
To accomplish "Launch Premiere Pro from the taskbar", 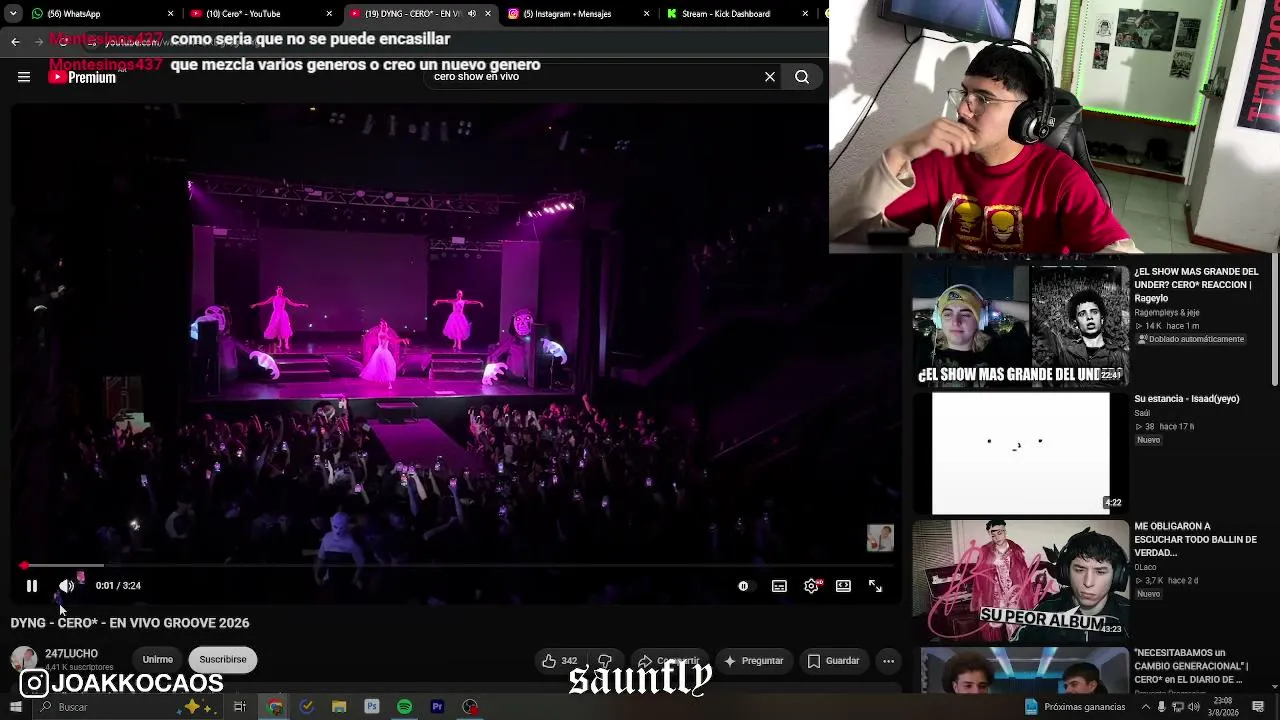I will click(x=437, y=707).
